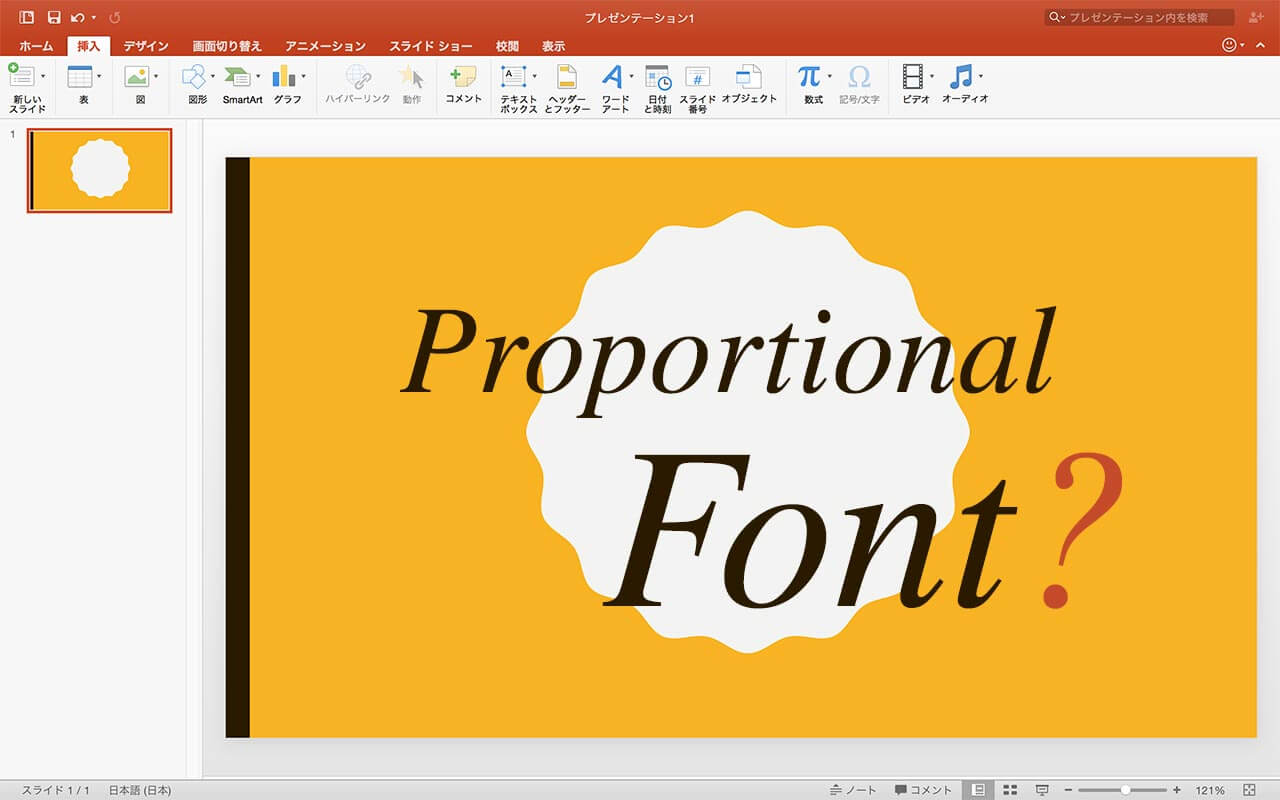Open the 校閲 tab
The image size is (1280, 800).
coord(507,46)
